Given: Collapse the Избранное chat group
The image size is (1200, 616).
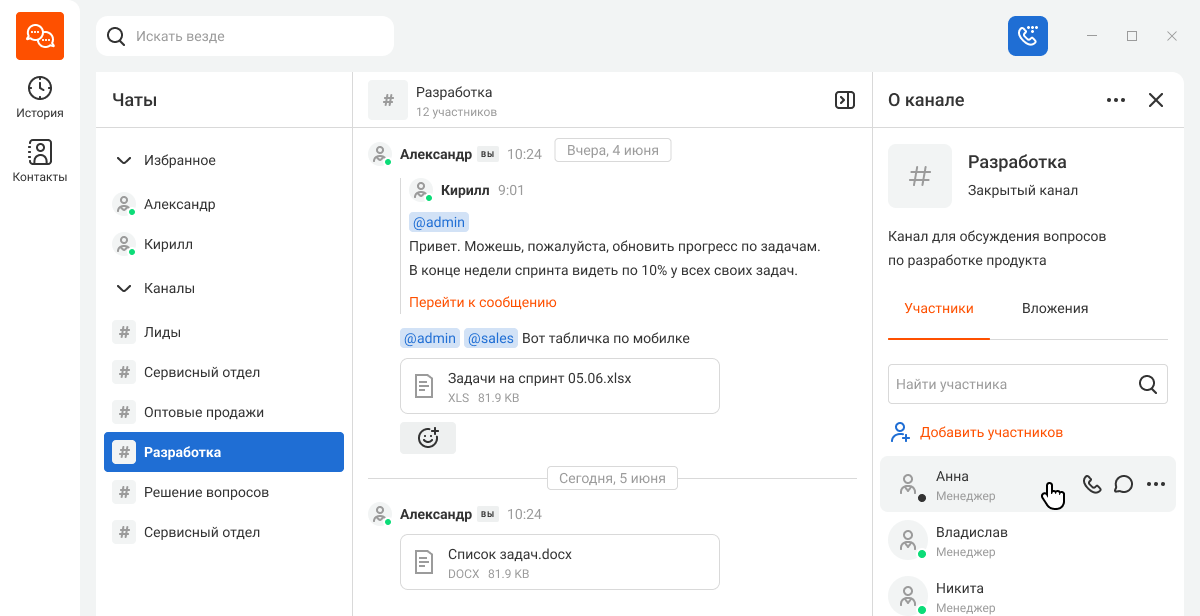Looking at the screenshot, I should click(124, 160).
